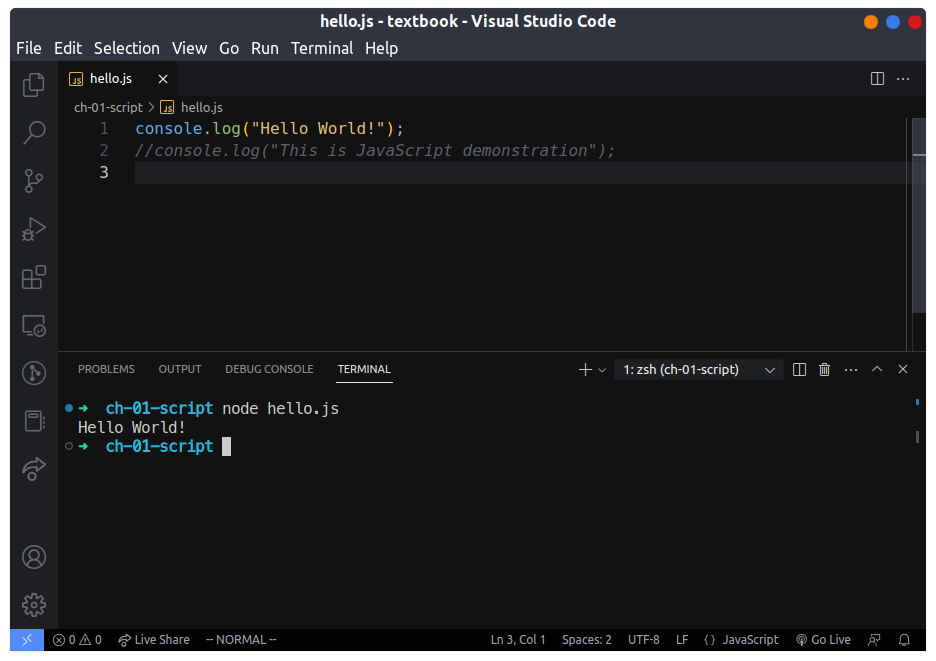Image resolution: width=936 pixels, height=661 pixels.
Task: Click the terminal prompt cursor
Action: [x=226, y=447]
